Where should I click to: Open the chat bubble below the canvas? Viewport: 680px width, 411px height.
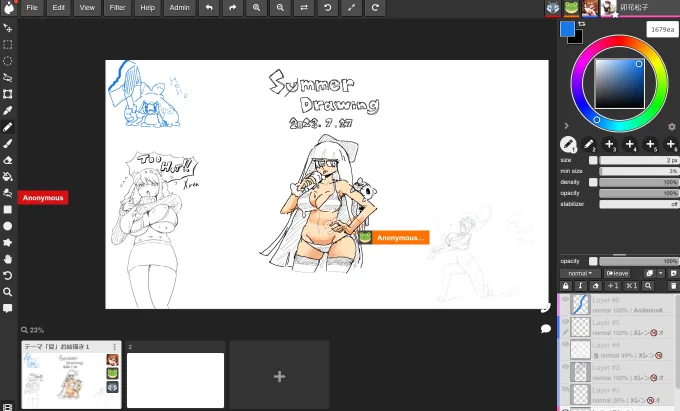(x=546, y=329)
